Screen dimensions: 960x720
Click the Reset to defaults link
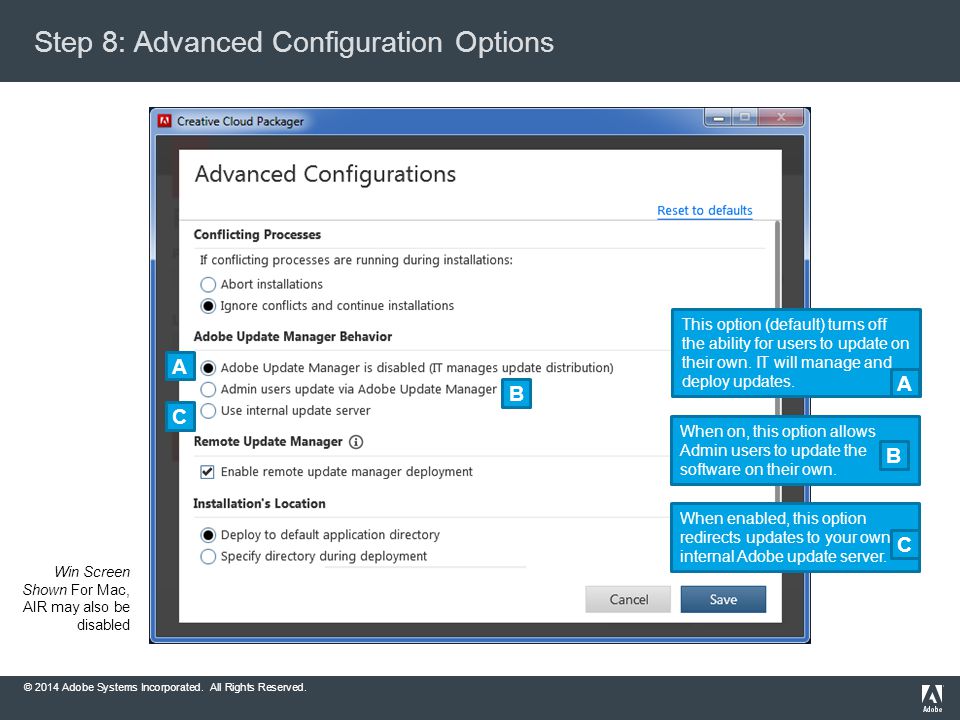coord(705,211)
